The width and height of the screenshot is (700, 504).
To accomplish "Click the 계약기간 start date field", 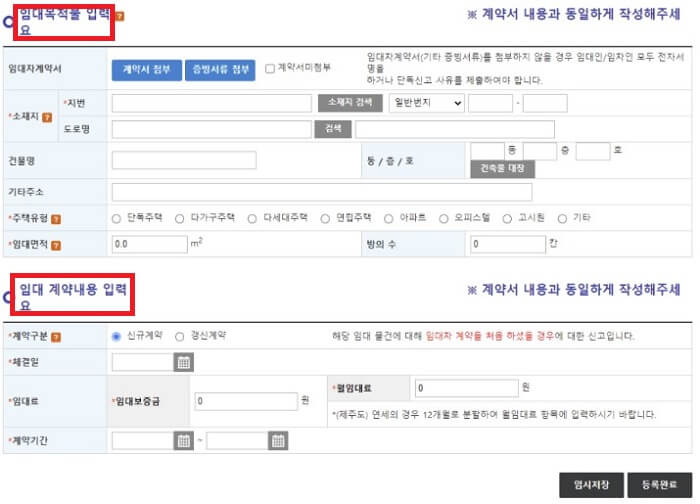I will pos(143,441).
